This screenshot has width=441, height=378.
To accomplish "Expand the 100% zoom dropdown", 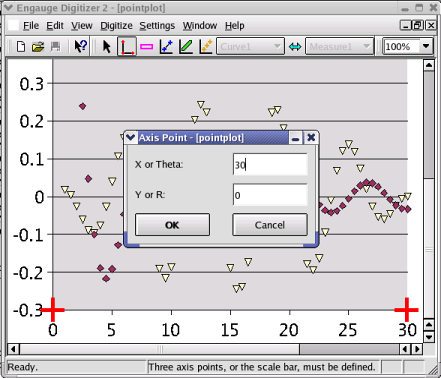I will (426, 46).
